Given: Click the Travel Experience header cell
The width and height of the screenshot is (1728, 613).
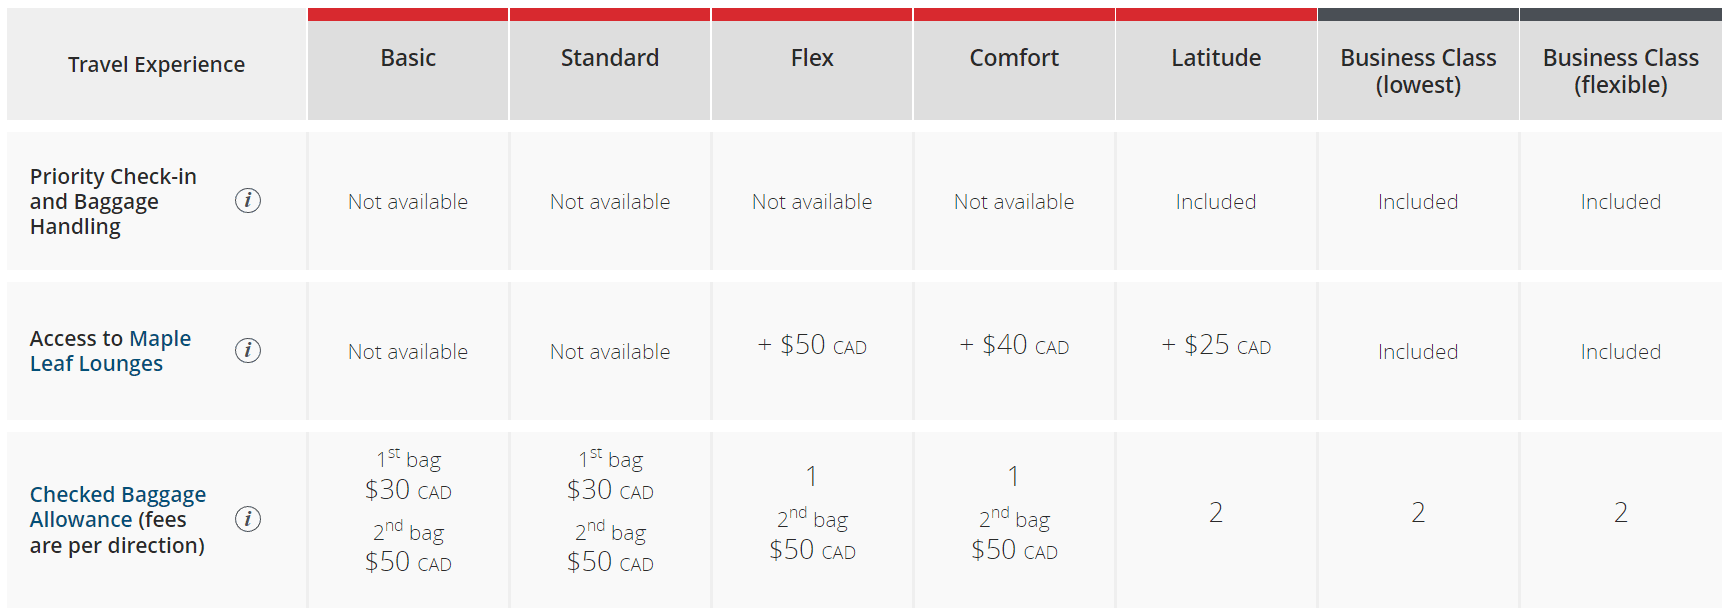Looking at the screenshot, I should click(x=156, y=65).
